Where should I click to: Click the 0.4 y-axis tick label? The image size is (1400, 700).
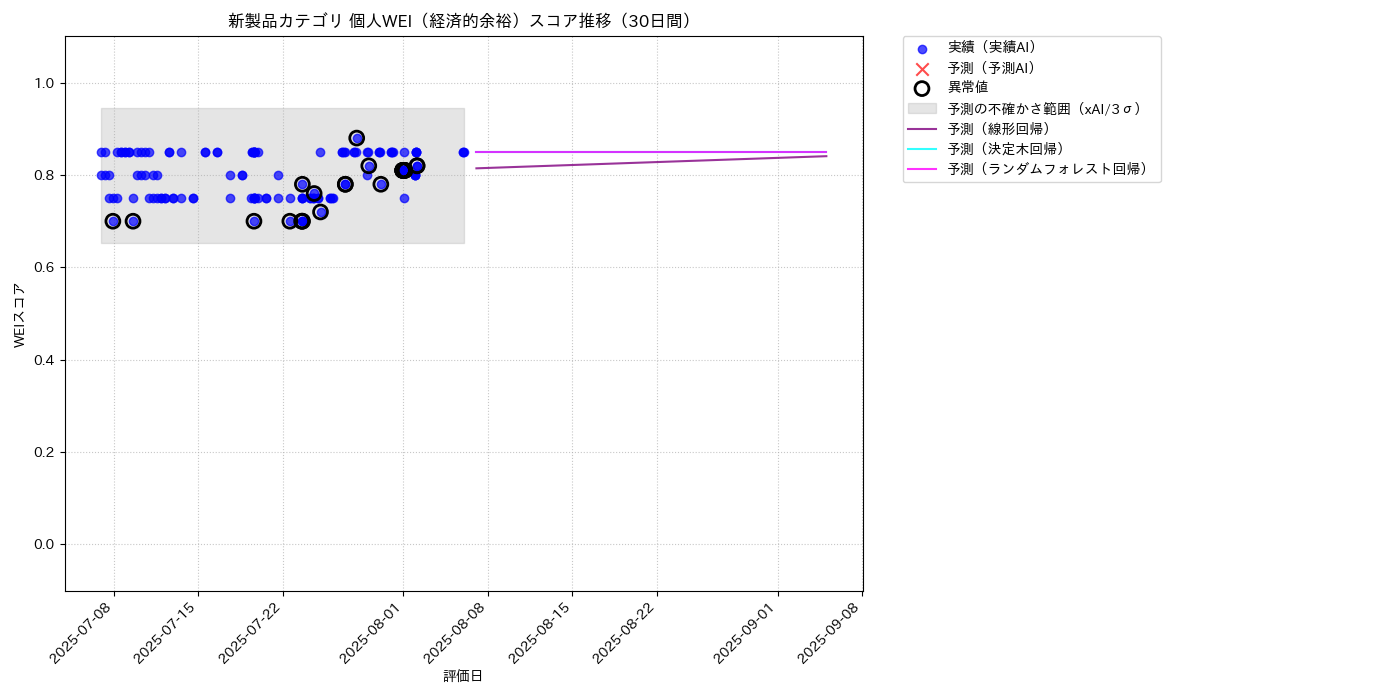tap(45, 360)
